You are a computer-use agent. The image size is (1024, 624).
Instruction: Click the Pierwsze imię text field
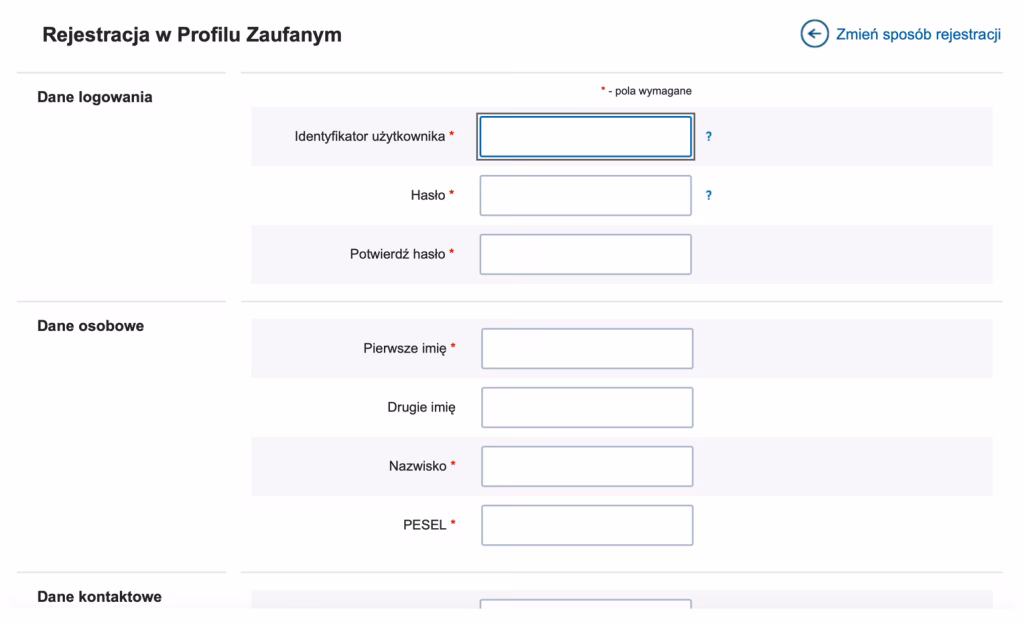click(x=587, y=348)
